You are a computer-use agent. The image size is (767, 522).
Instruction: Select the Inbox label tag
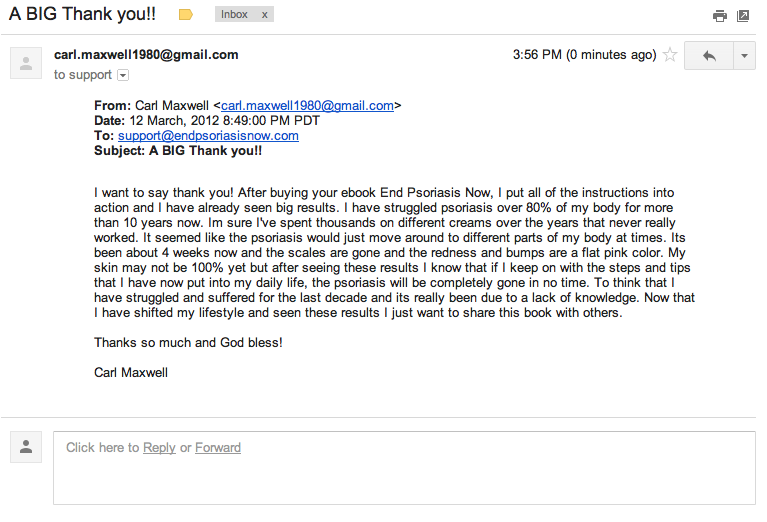pos(234,15)
